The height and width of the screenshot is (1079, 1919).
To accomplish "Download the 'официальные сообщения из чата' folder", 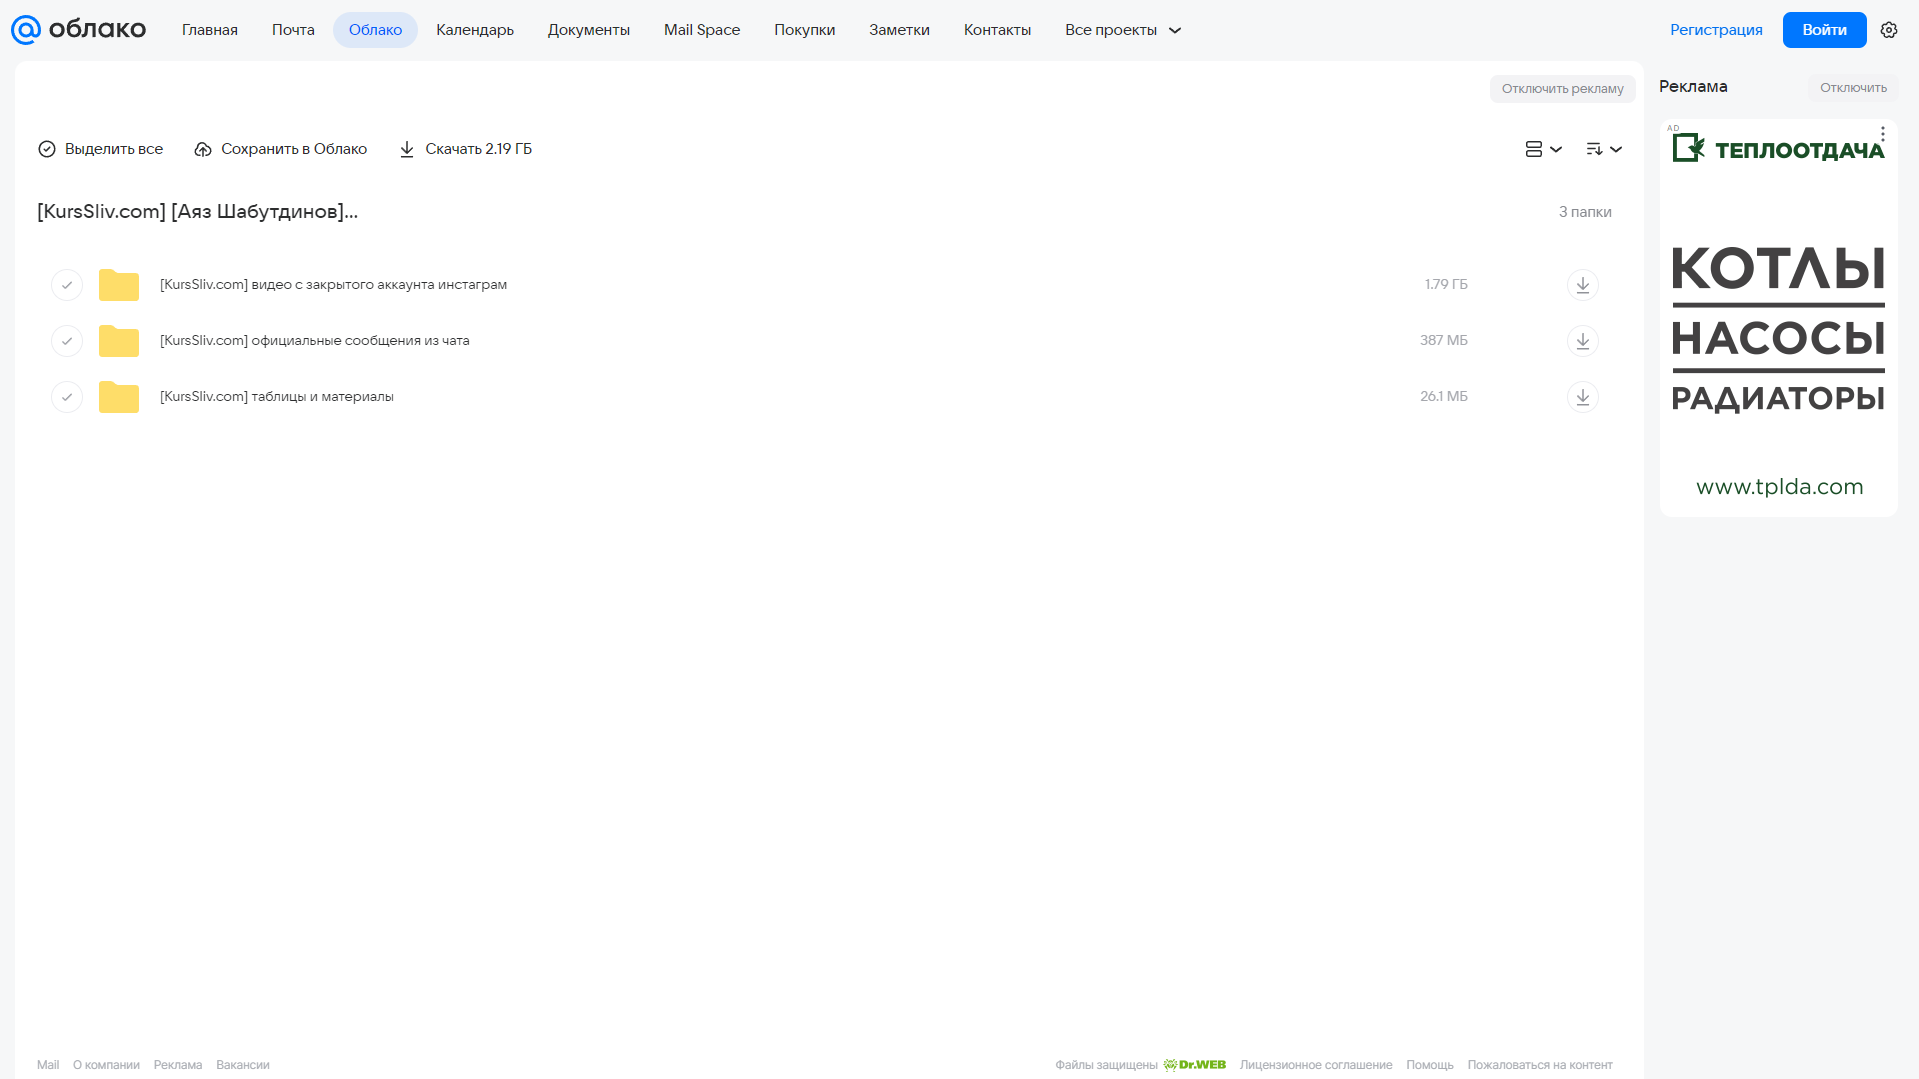I will point(1582,341).
